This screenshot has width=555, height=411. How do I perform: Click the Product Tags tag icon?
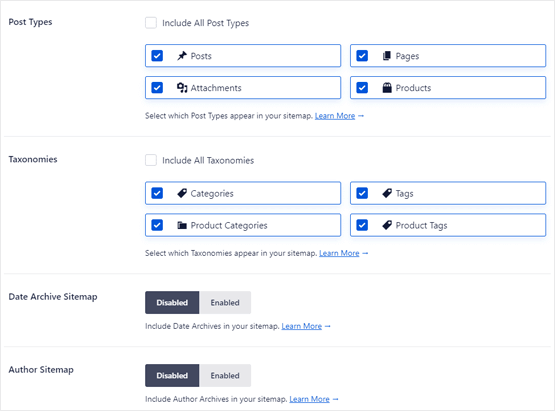tap(387, 225)
